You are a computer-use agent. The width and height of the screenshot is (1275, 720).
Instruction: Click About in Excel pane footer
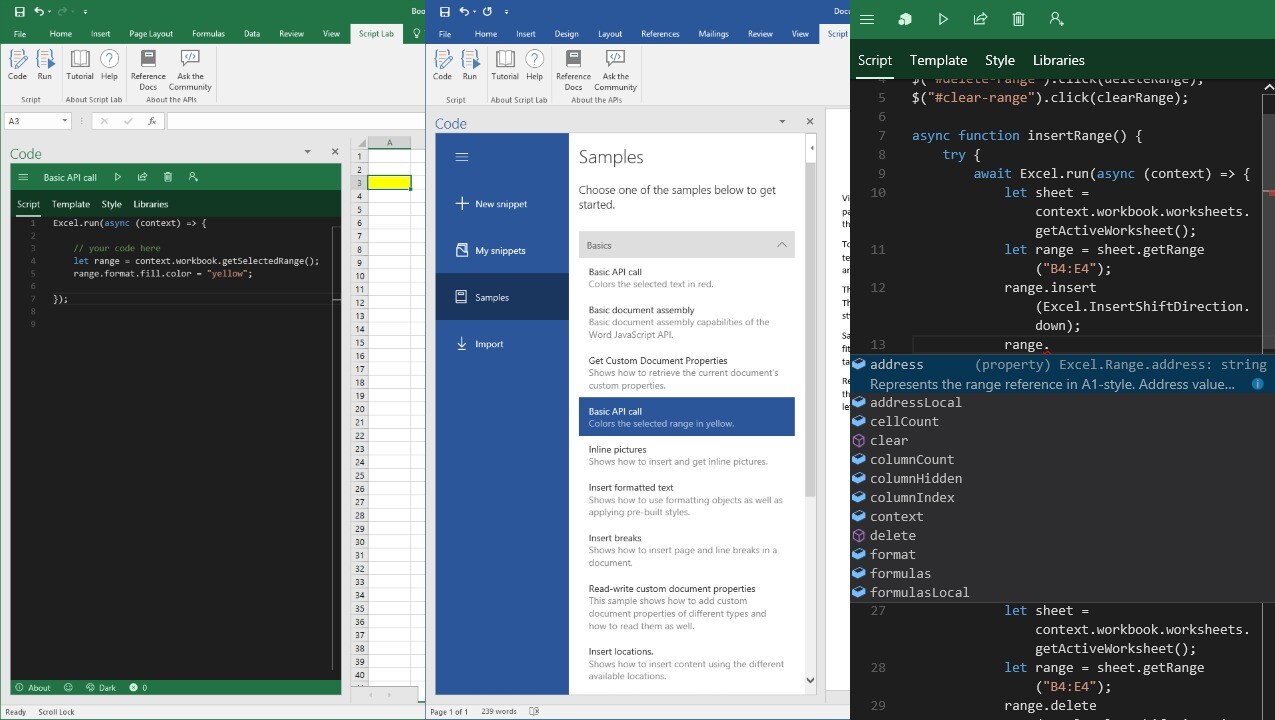point(33,687)
